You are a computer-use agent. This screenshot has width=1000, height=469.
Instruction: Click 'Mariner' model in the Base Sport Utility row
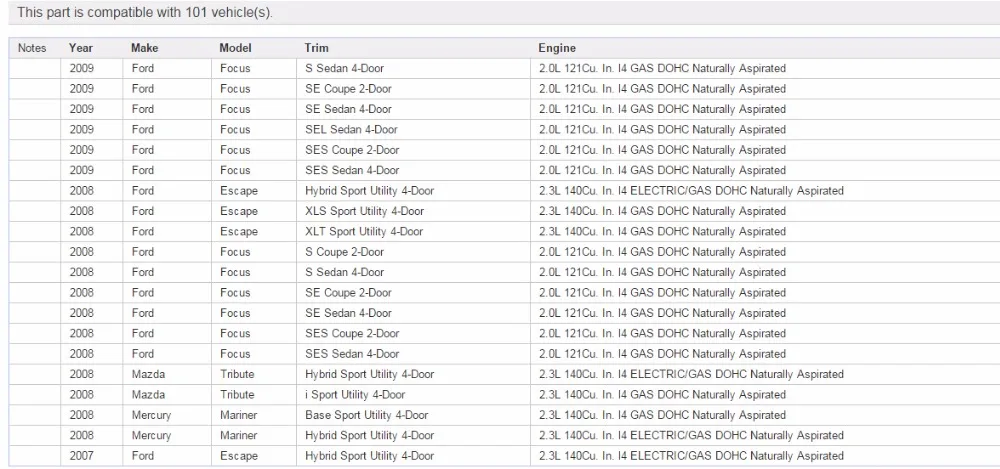click(239, 415)
